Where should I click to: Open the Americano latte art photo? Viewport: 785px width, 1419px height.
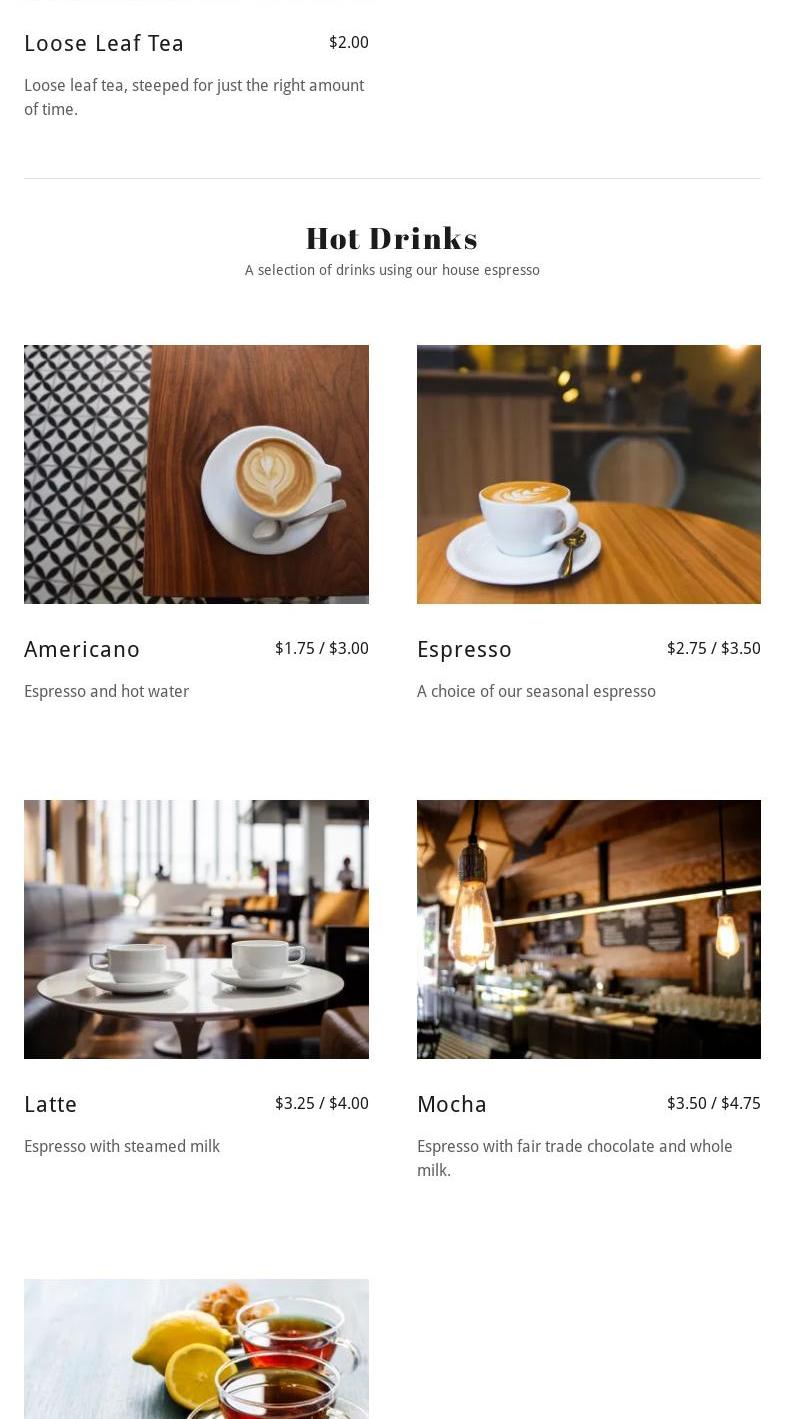[196, 474]
